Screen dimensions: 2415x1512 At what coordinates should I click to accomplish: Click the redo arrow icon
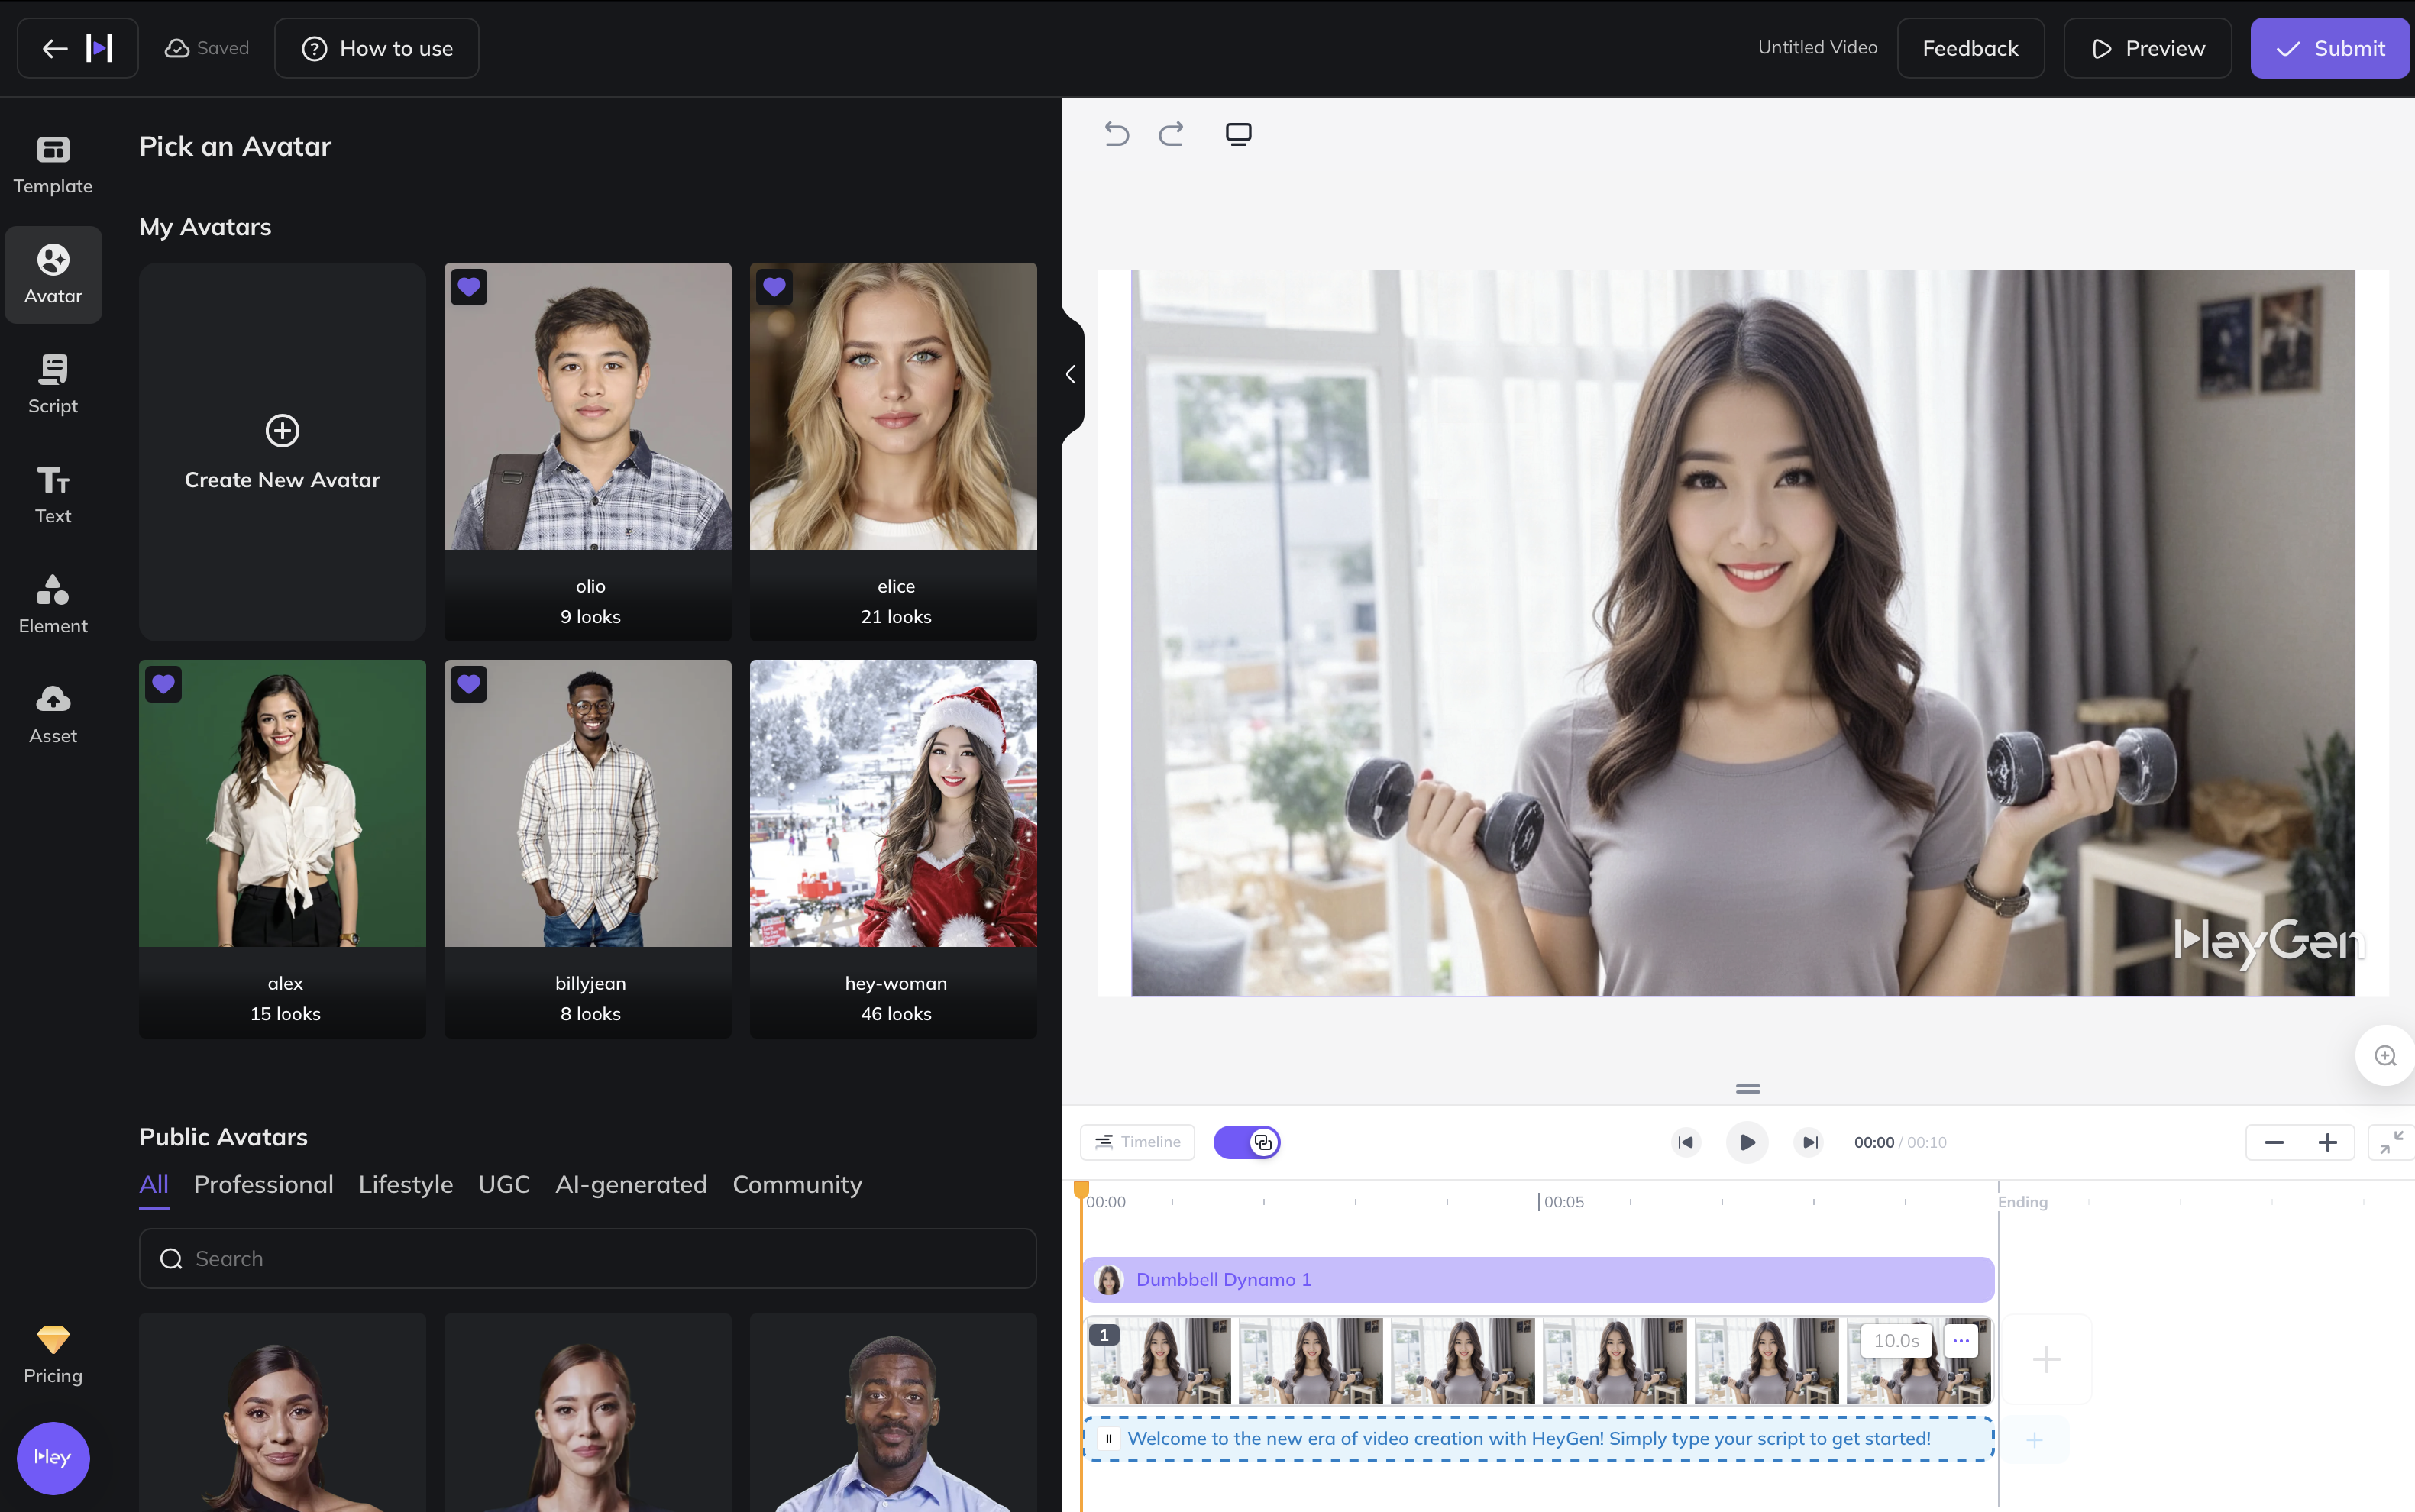coord(1171,133)
